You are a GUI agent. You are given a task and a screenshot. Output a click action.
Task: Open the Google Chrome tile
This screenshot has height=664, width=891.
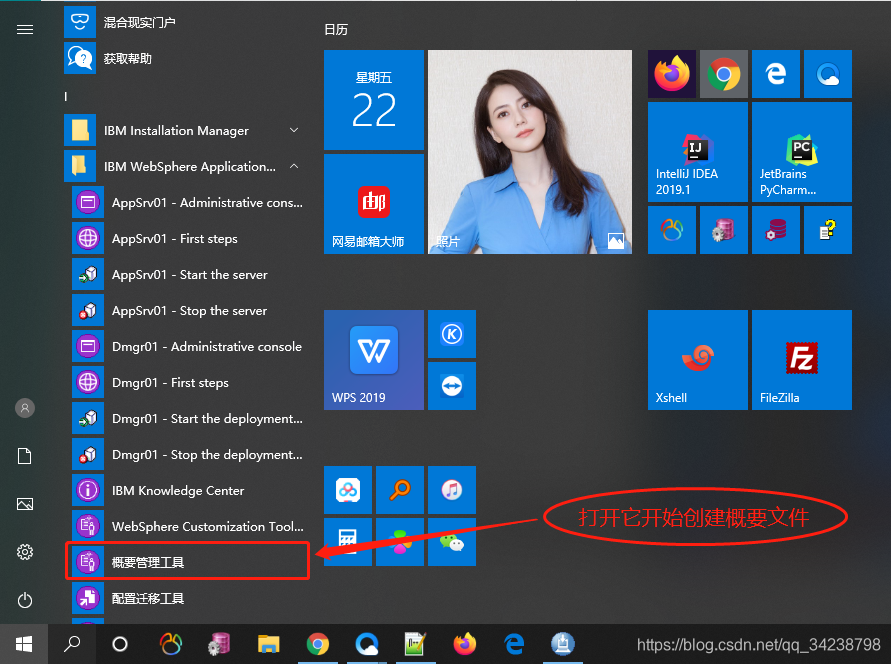point(723,74)
